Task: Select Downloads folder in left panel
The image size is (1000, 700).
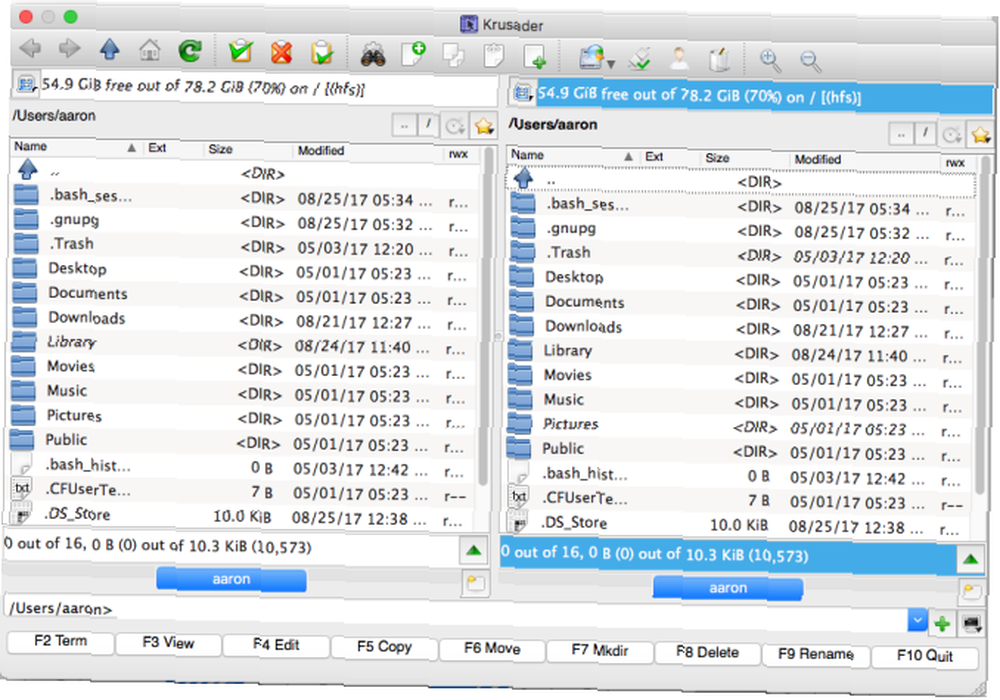Action: coord(242,318)
